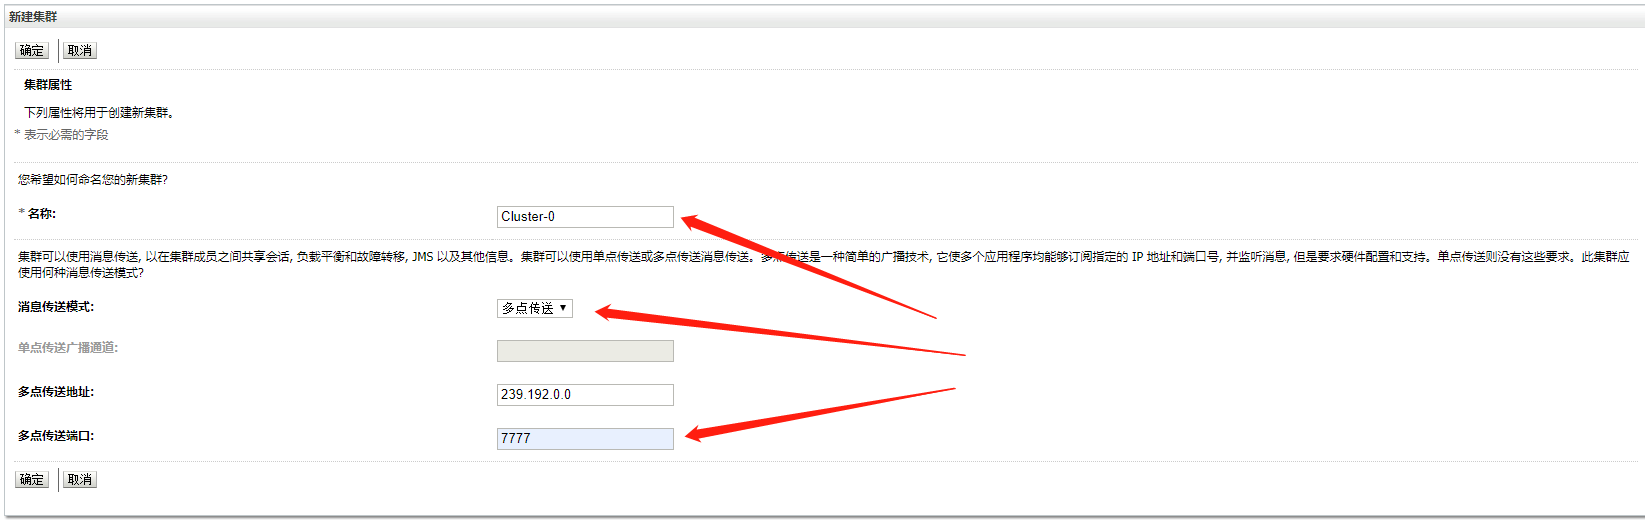The image size is (1645, 531).
Task: Click the 新建集群 title text
Action: point(33,17)
